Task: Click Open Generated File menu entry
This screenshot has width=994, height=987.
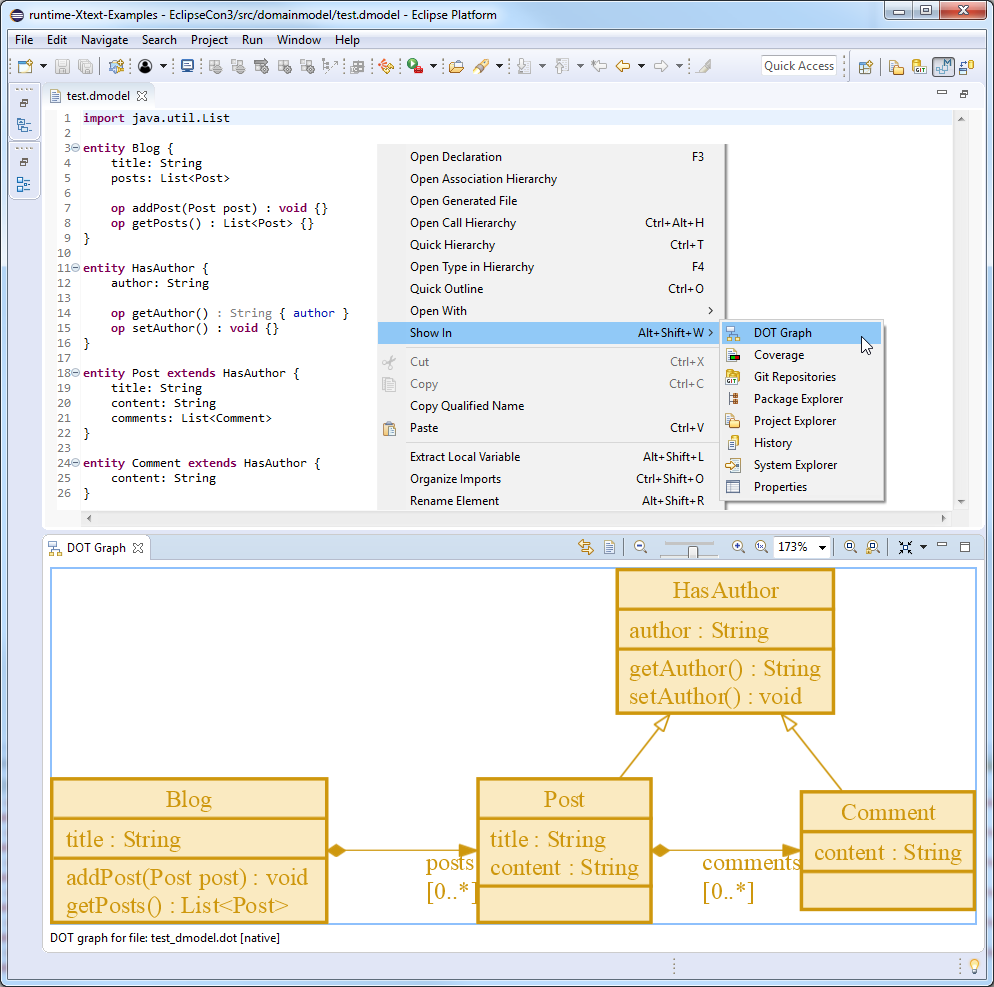Action: pyautogui.click(x=550, y=201)
